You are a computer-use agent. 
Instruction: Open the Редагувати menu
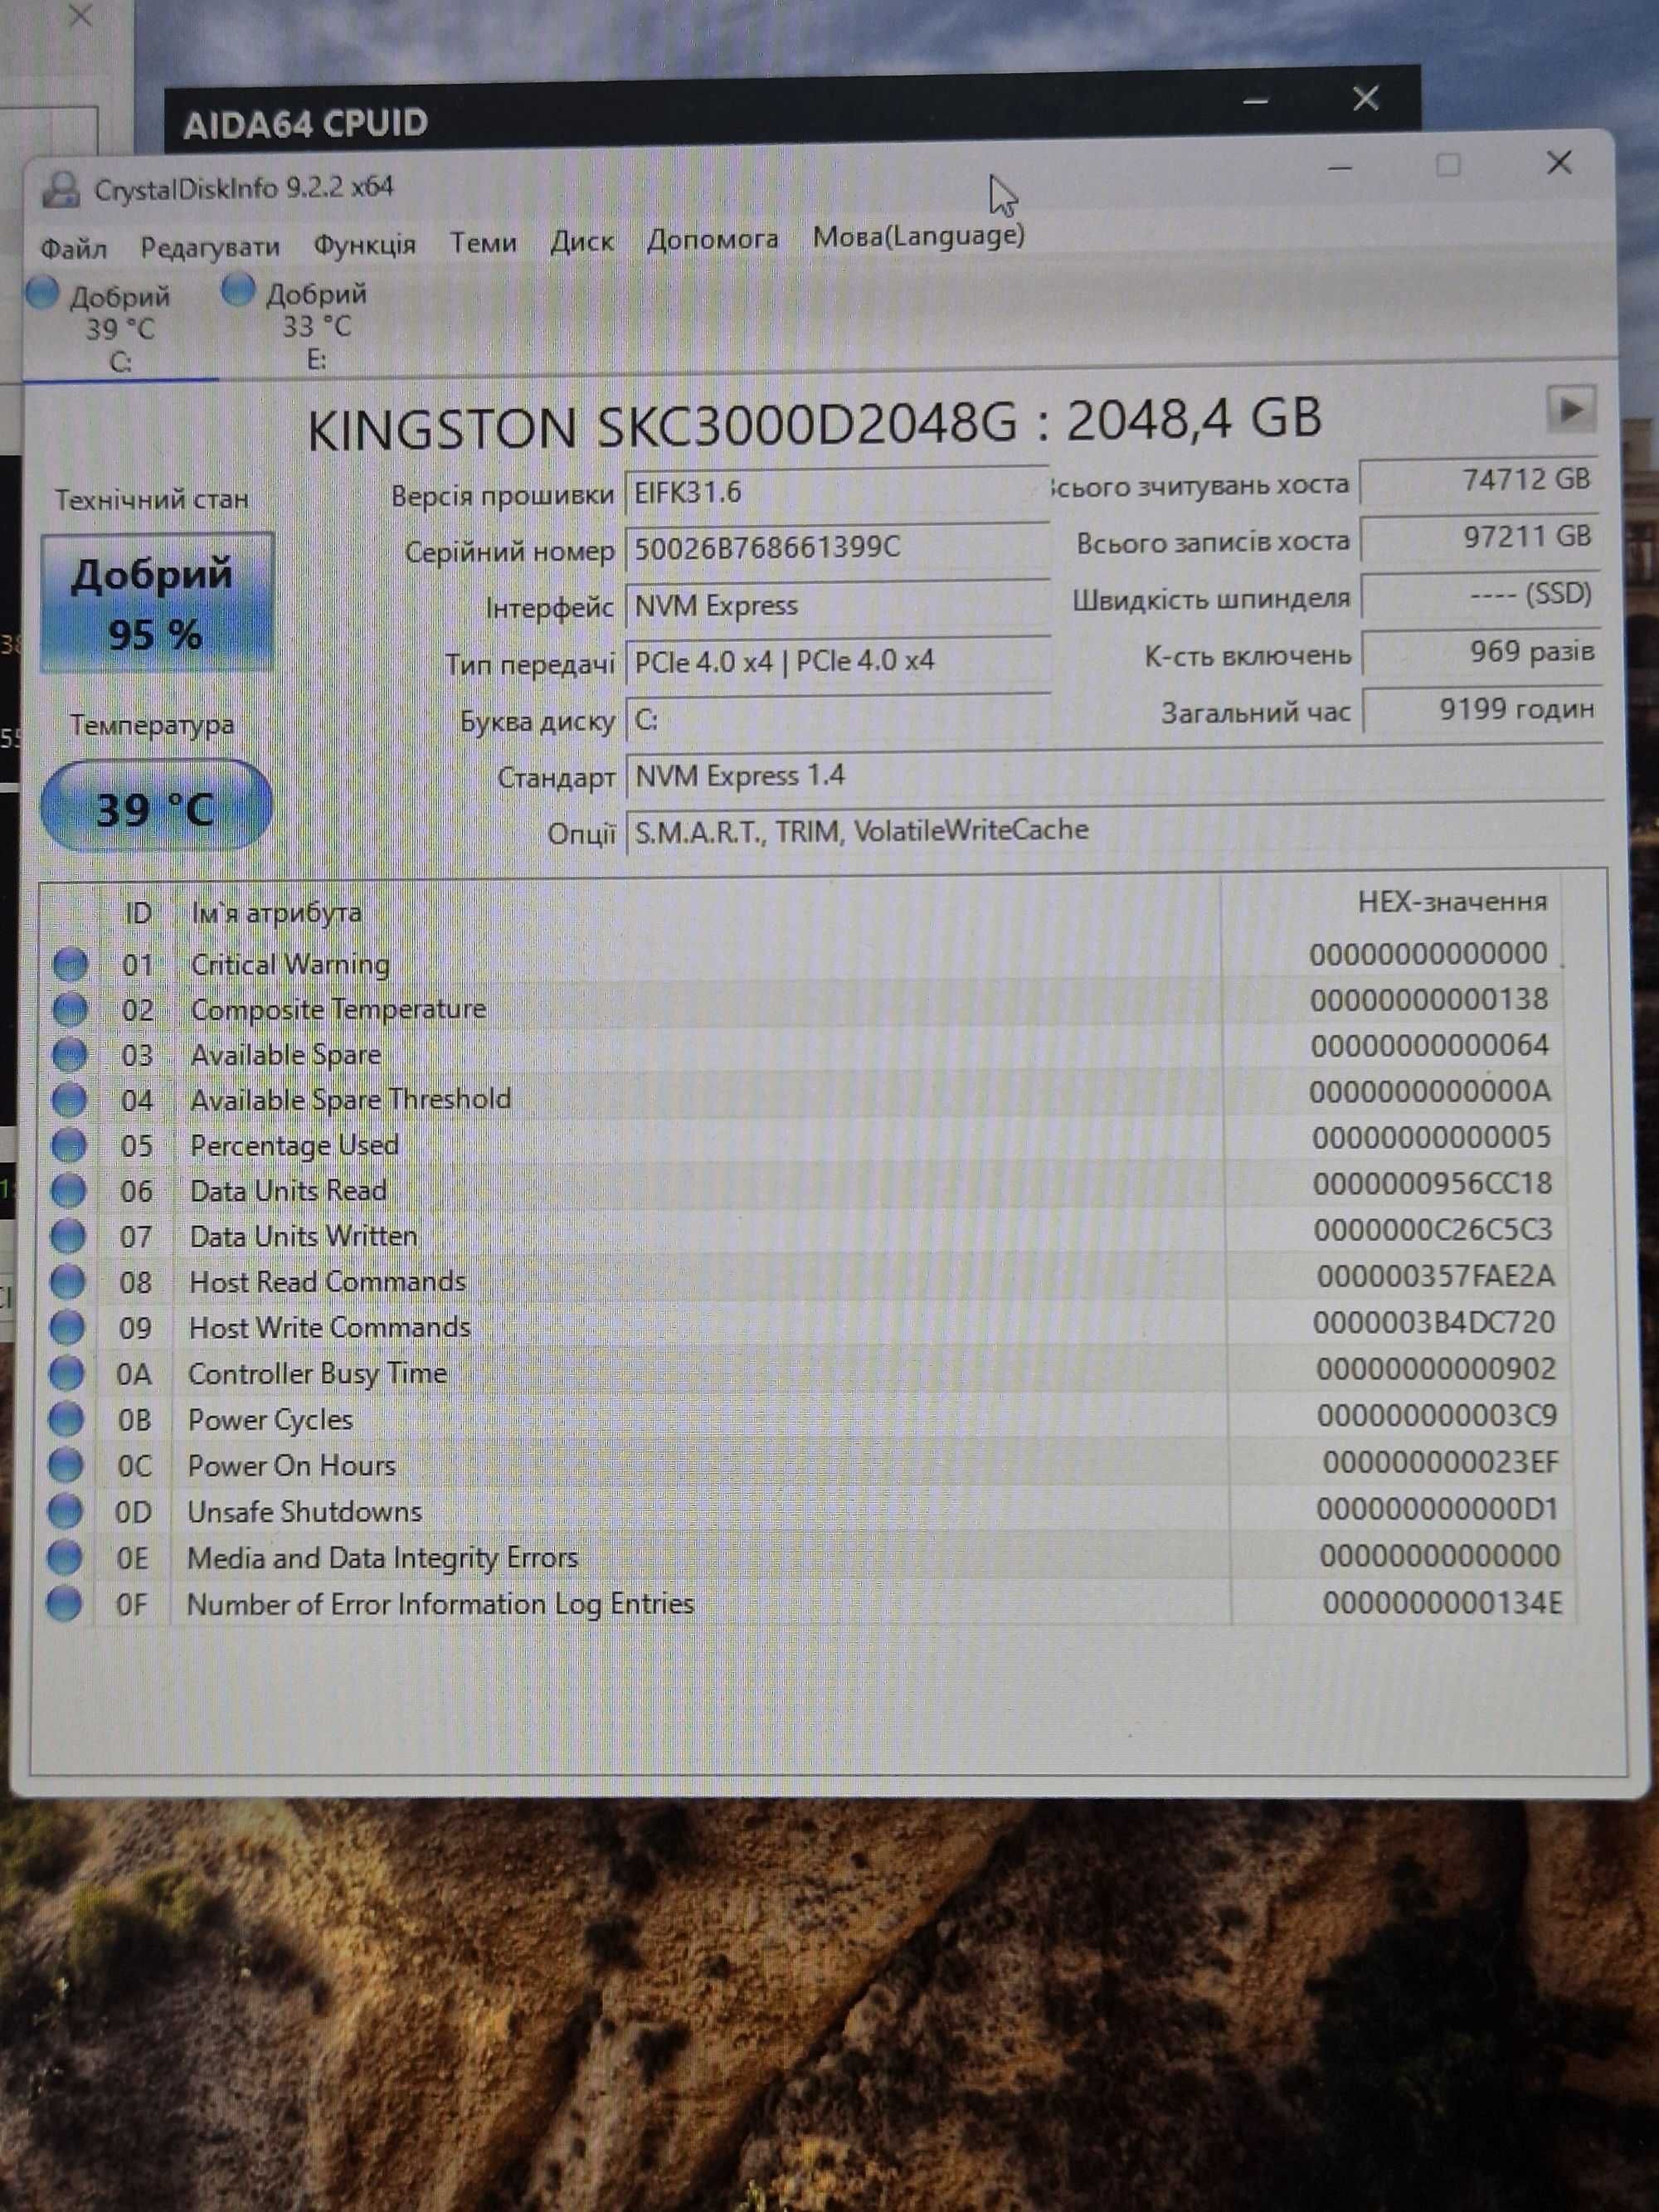click(210, 247)
